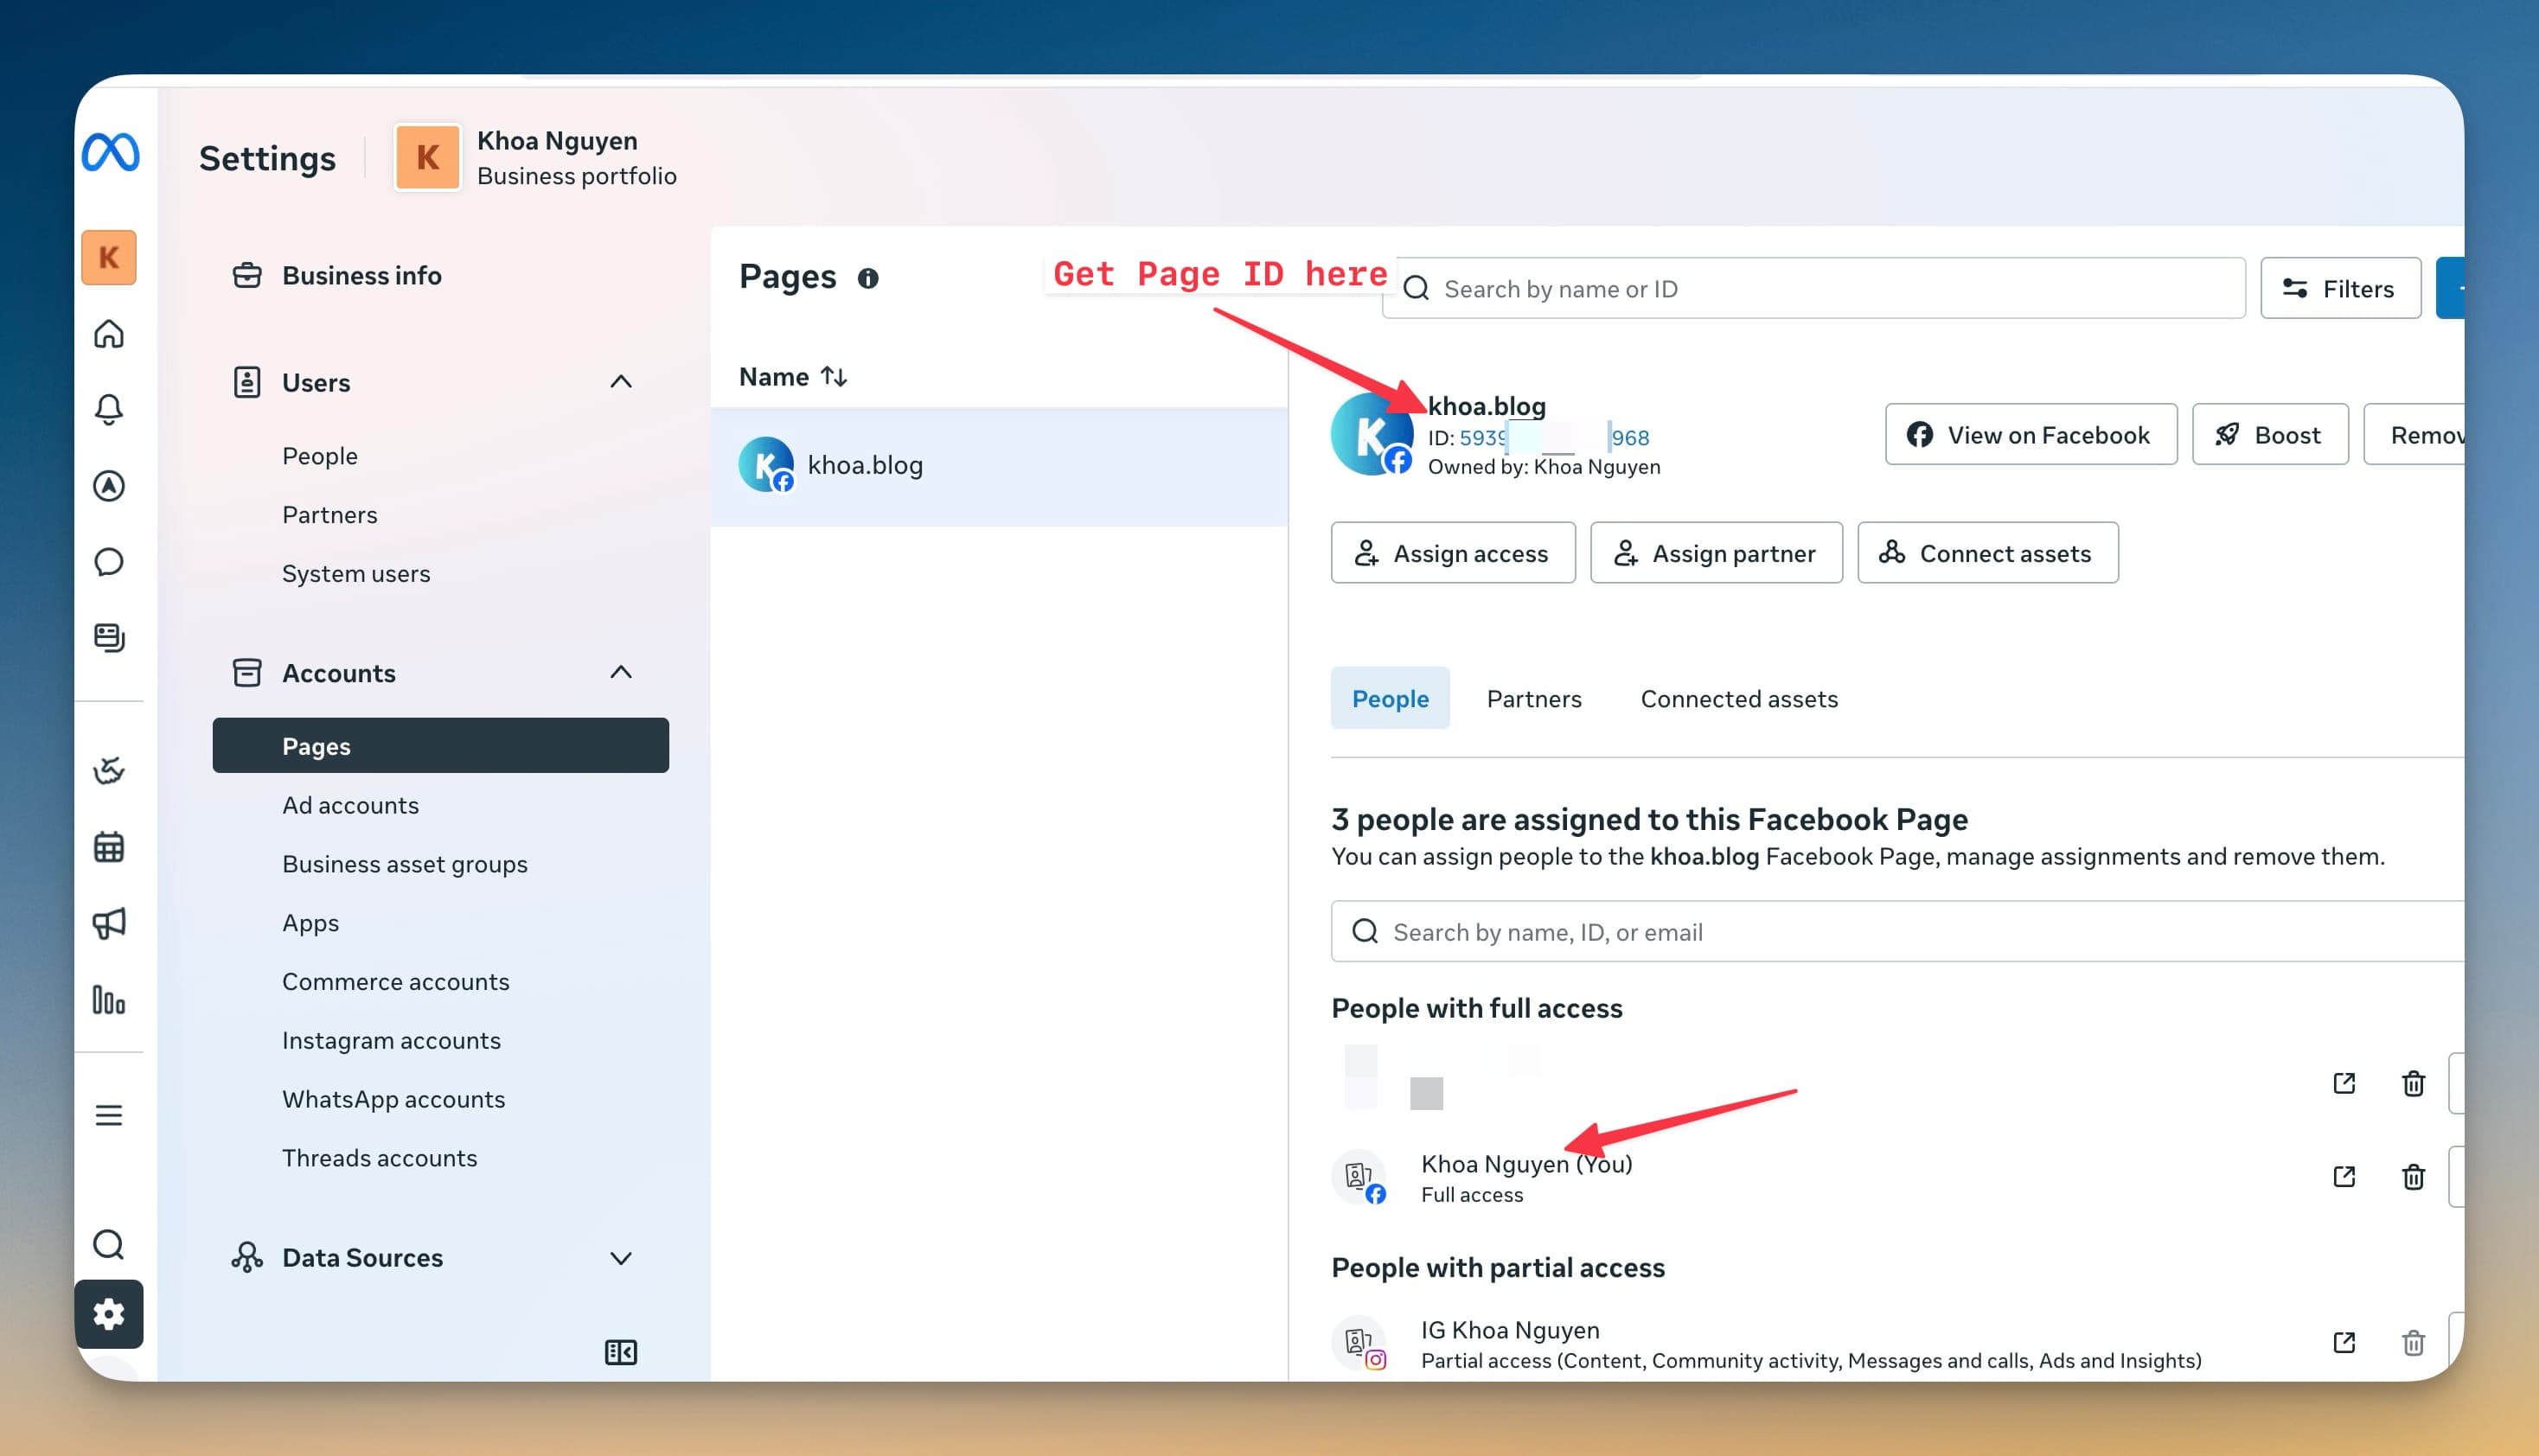Select khoa.blog row in pages list

(x=999, y=466)
